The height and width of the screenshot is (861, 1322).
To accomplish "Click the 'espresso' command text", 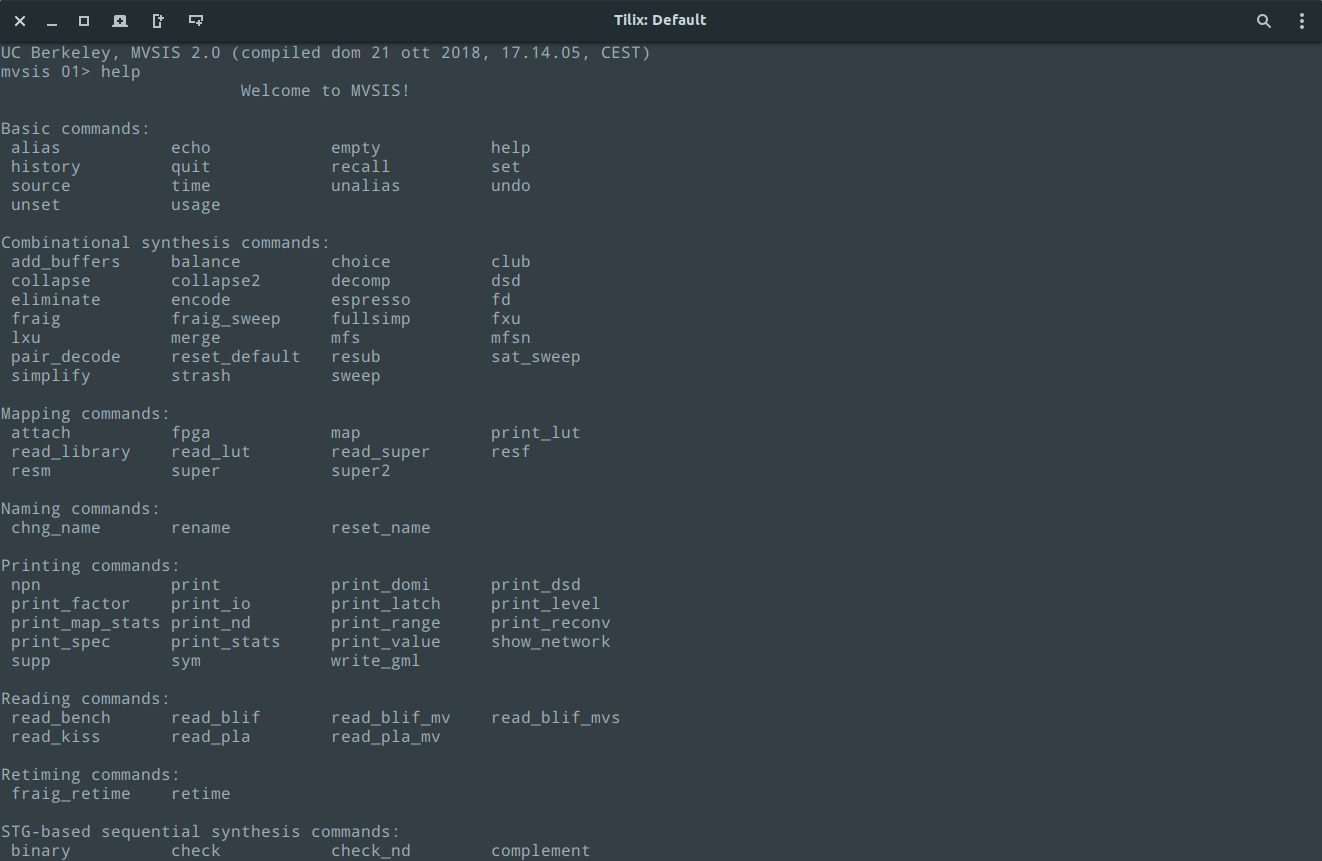I will pyautogui.click(x=371, y=300).
